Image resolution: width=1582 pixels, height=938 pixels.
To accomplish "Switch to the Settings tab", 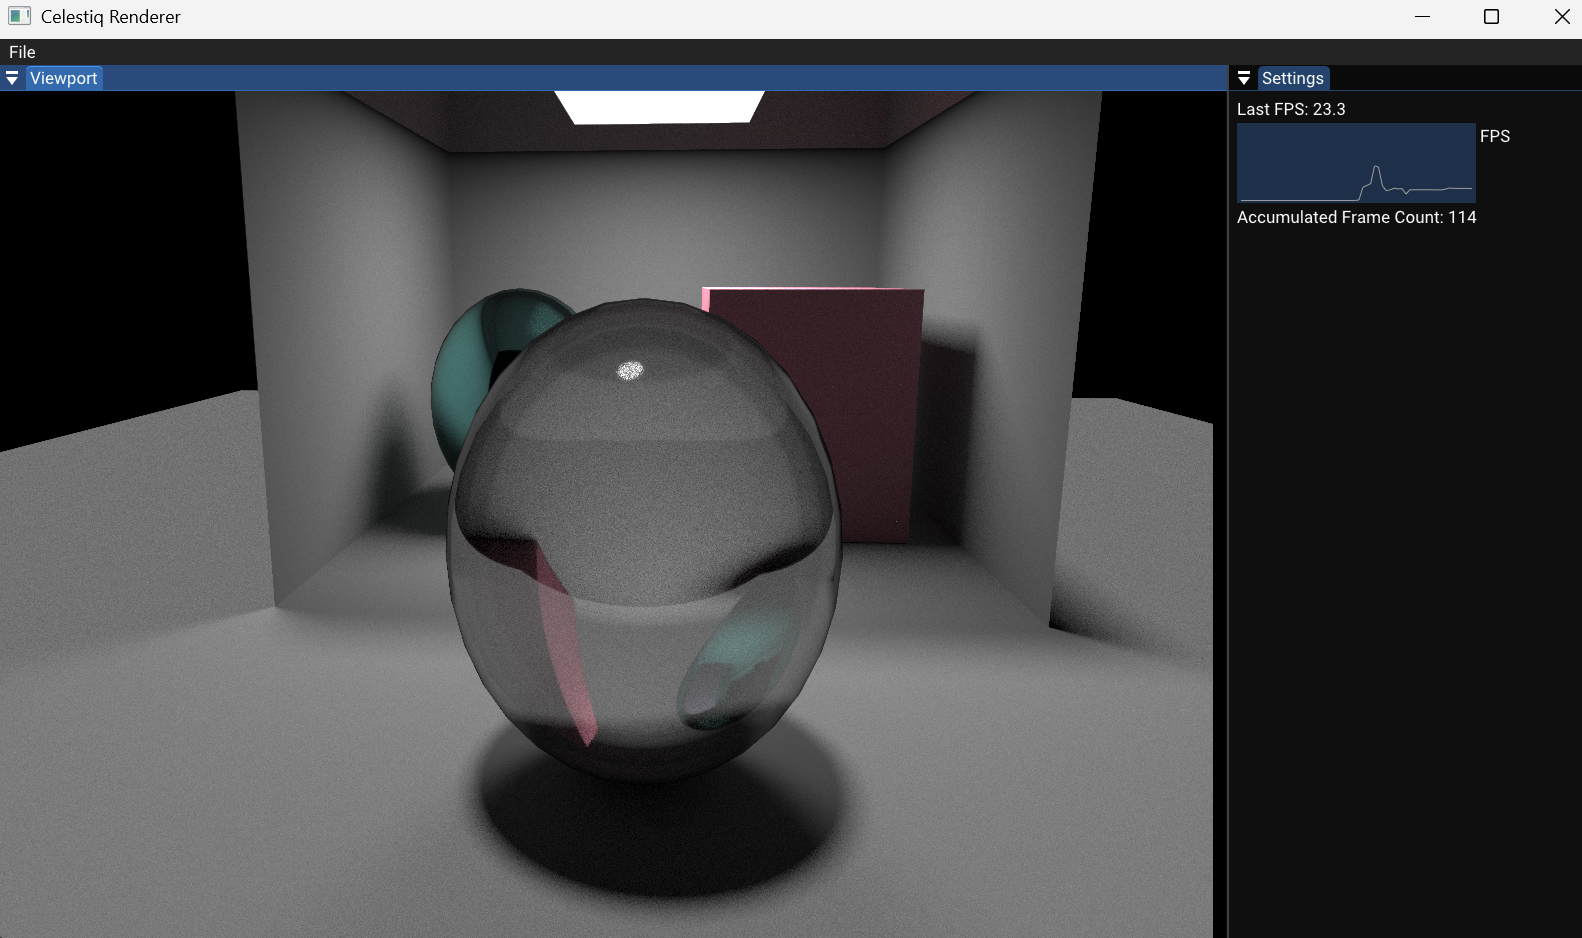I will click(x=1292, y=78).
